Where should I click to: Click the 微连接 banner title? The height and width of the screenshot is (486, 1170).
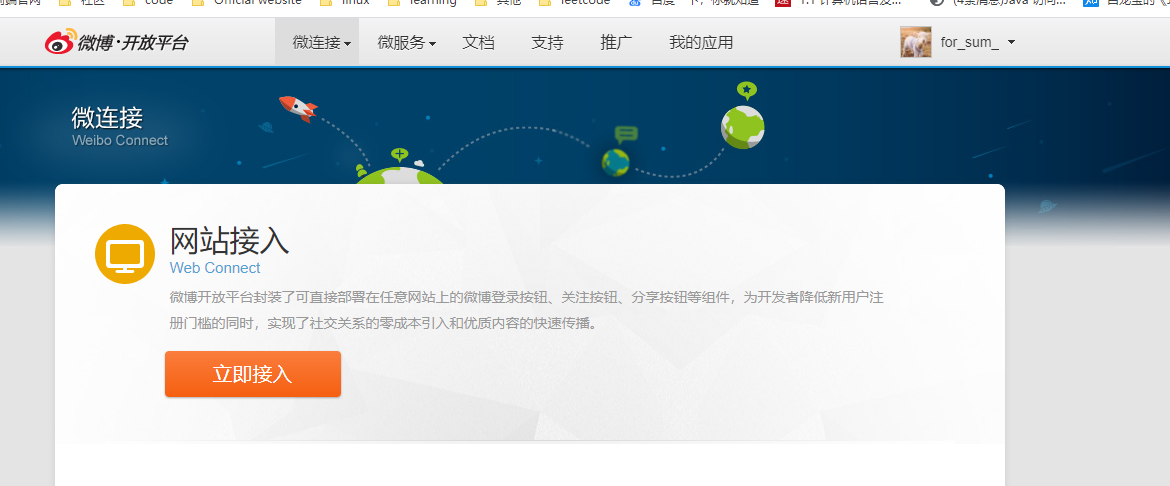[107, 117]
